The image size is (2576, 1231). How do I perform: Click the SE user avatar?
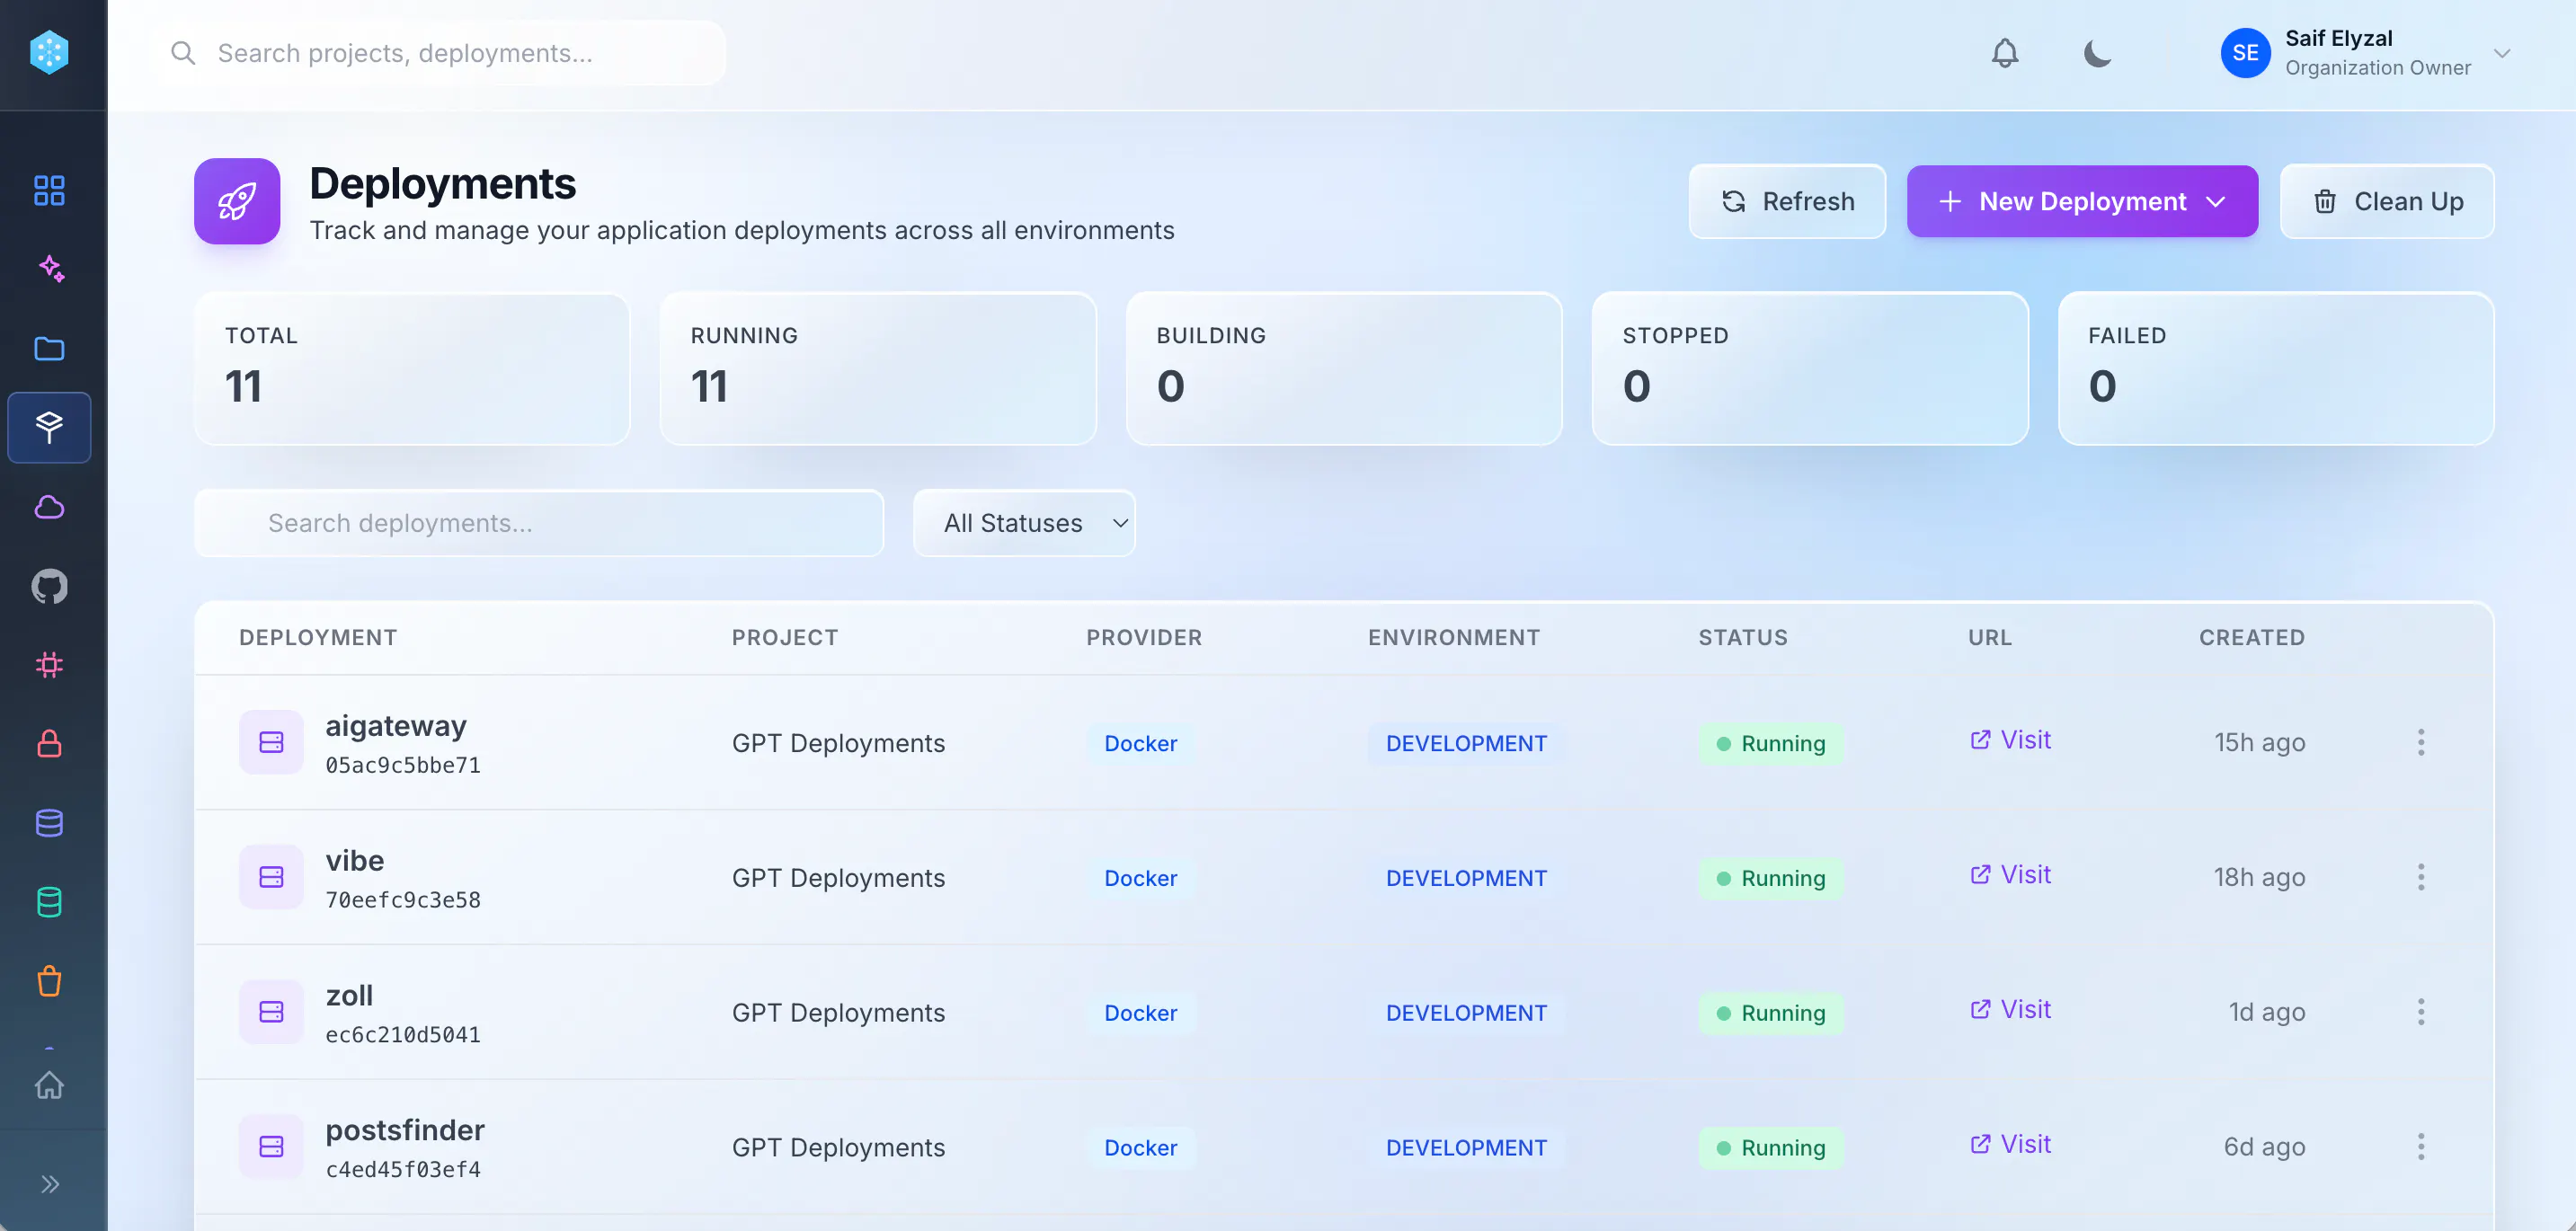coord(2245,53)
